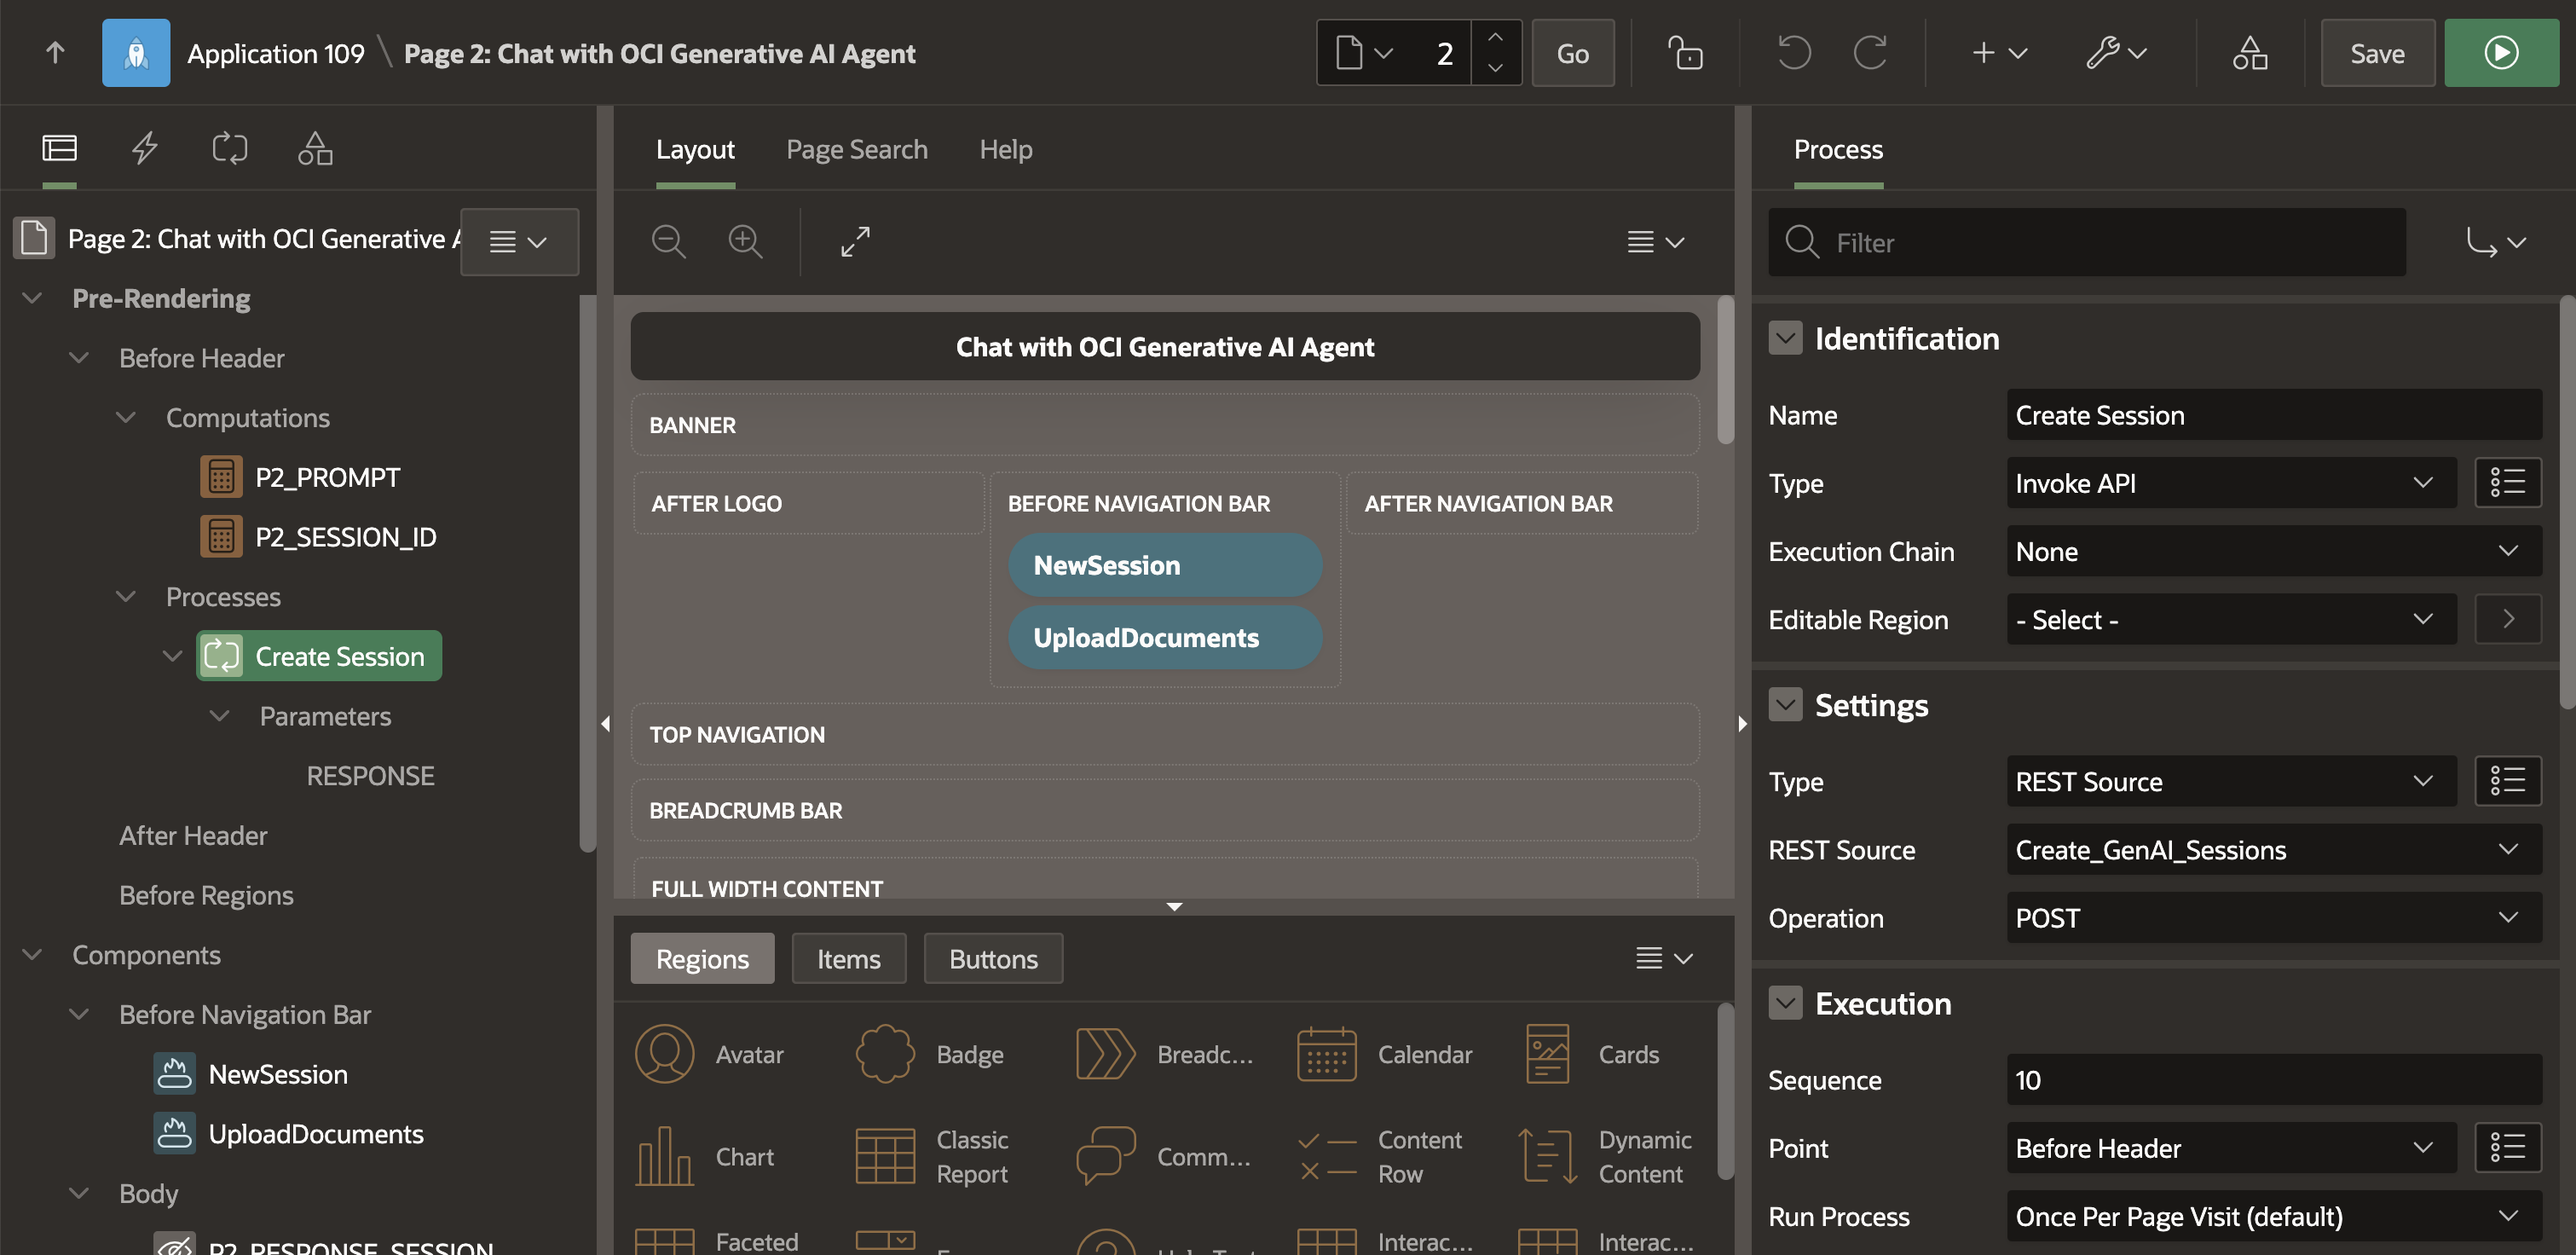
Task: Click the Undo icon
Action: click(x=1794, y=53)
